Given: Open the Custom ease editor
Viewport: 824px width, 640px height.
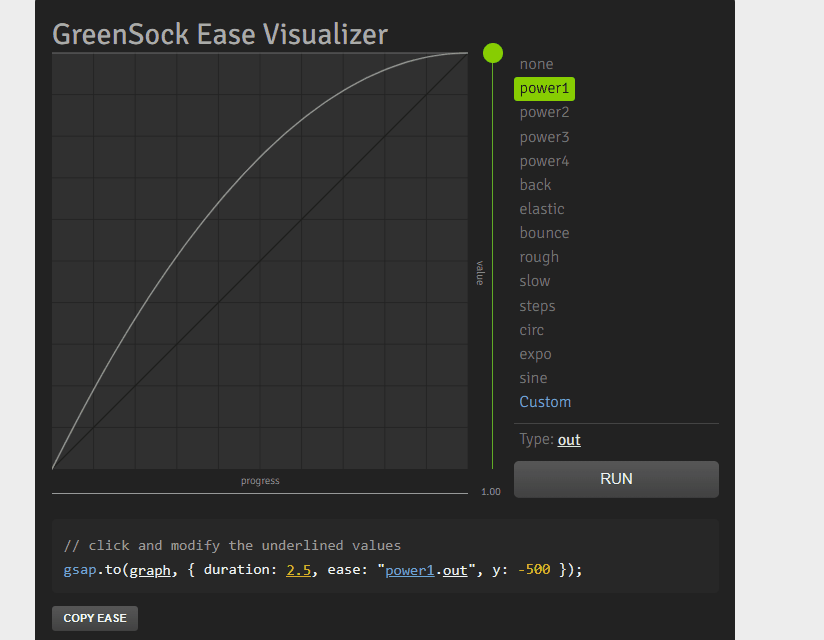Looking at the screenshot, I should (x=545, y=401).
